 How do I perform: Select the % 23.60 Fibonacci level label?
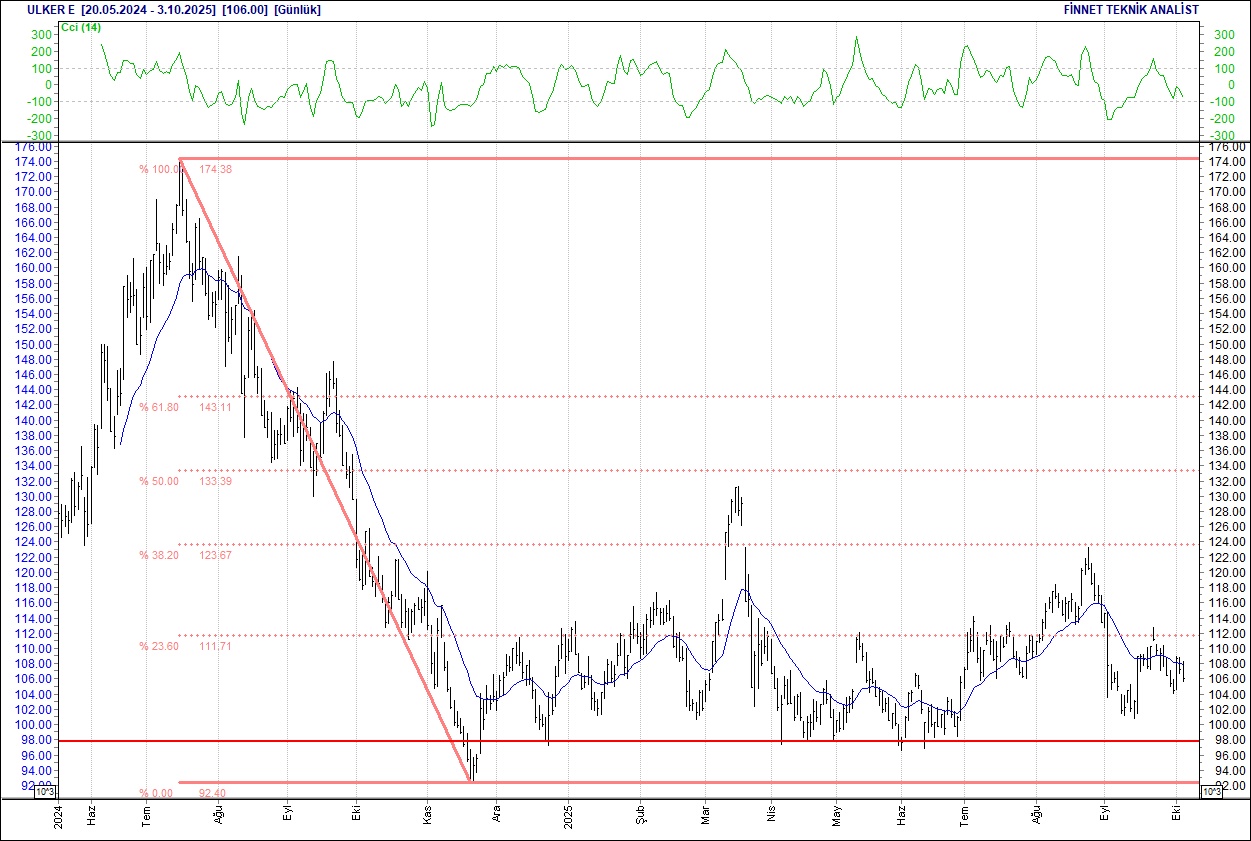[158, 647]
